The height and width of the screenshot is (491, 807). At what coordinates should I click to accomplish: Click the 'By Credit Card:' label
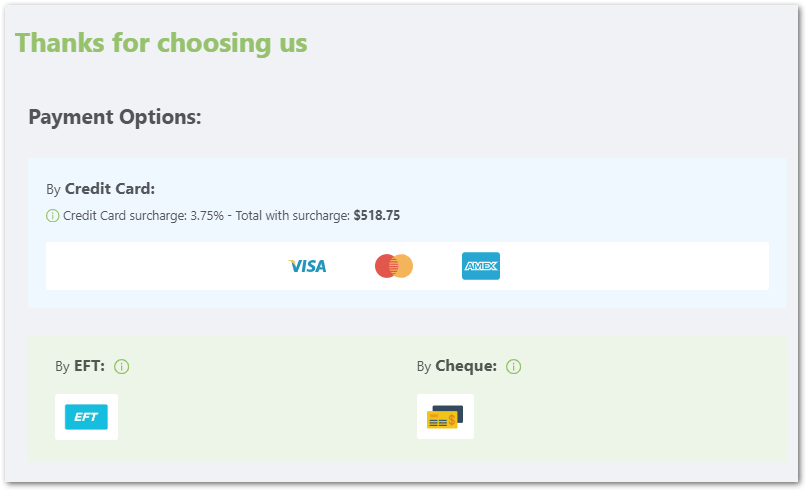pyautogui.click(x=100, y=189)
